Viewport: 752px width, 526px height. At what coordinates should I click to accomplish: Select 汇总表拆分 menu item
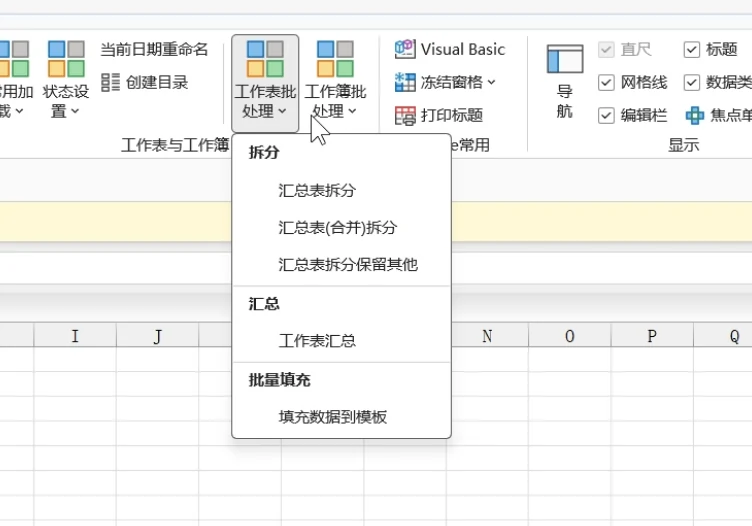click(341, 190)
